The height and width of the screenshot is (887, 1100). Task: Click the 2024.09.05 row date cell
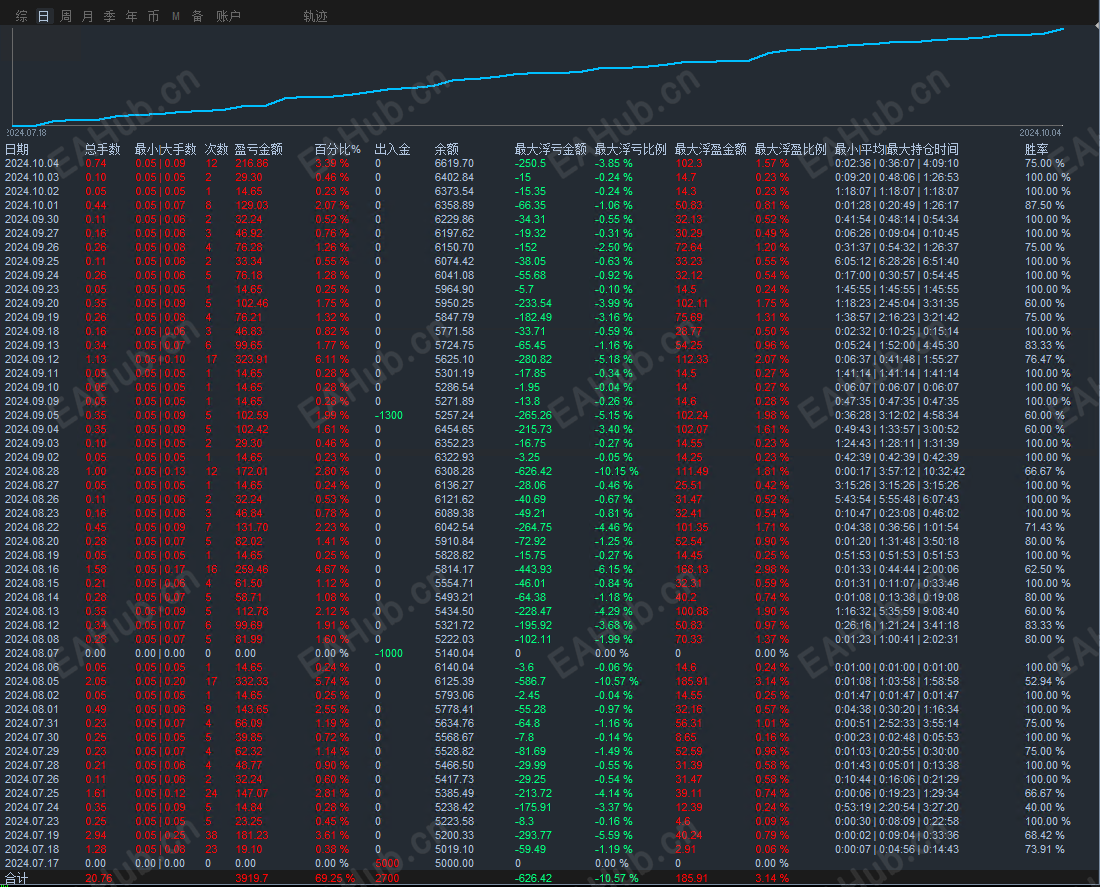pos(32,415)
